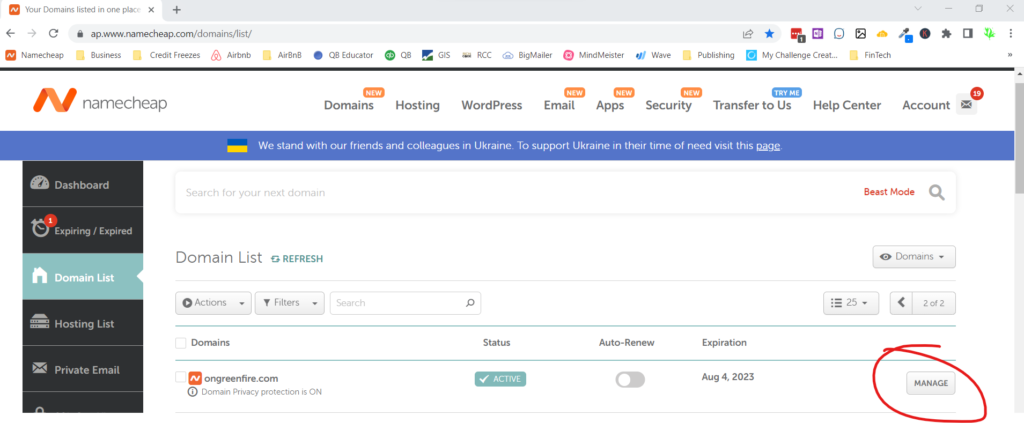Viewport: 1024px width, 423px height.
Task: Toggle auto-renew for ongreenfire.com
Action: coord(630,379)
